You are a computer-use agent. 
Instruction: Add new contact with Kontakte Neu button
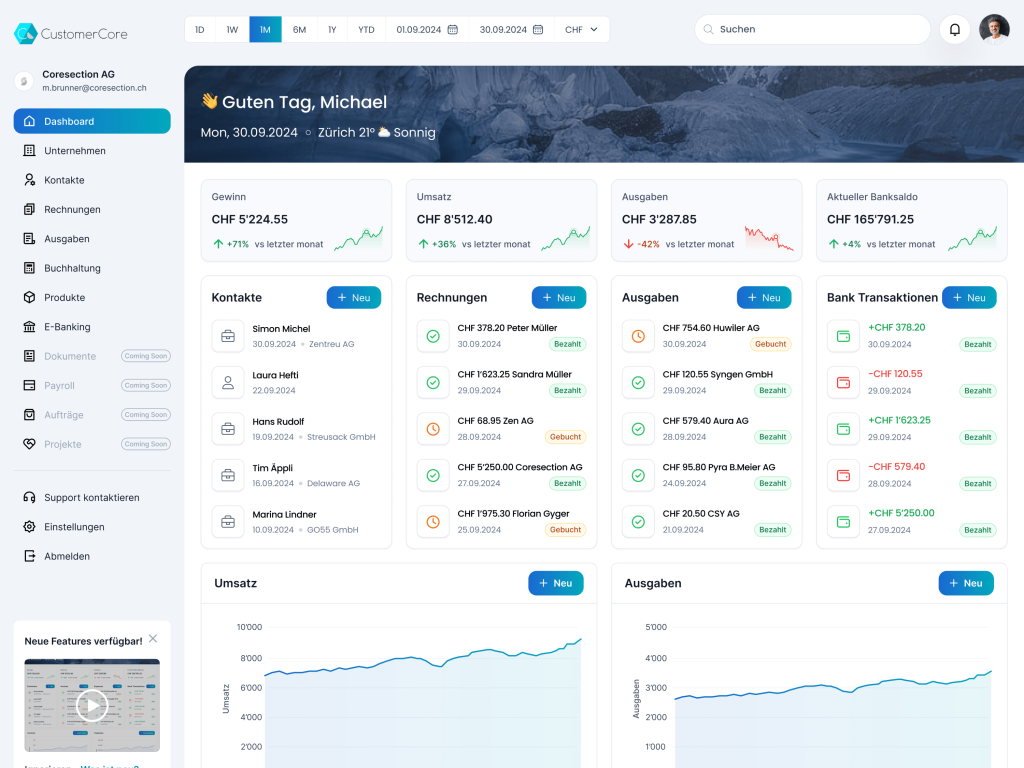pos(353,298)
